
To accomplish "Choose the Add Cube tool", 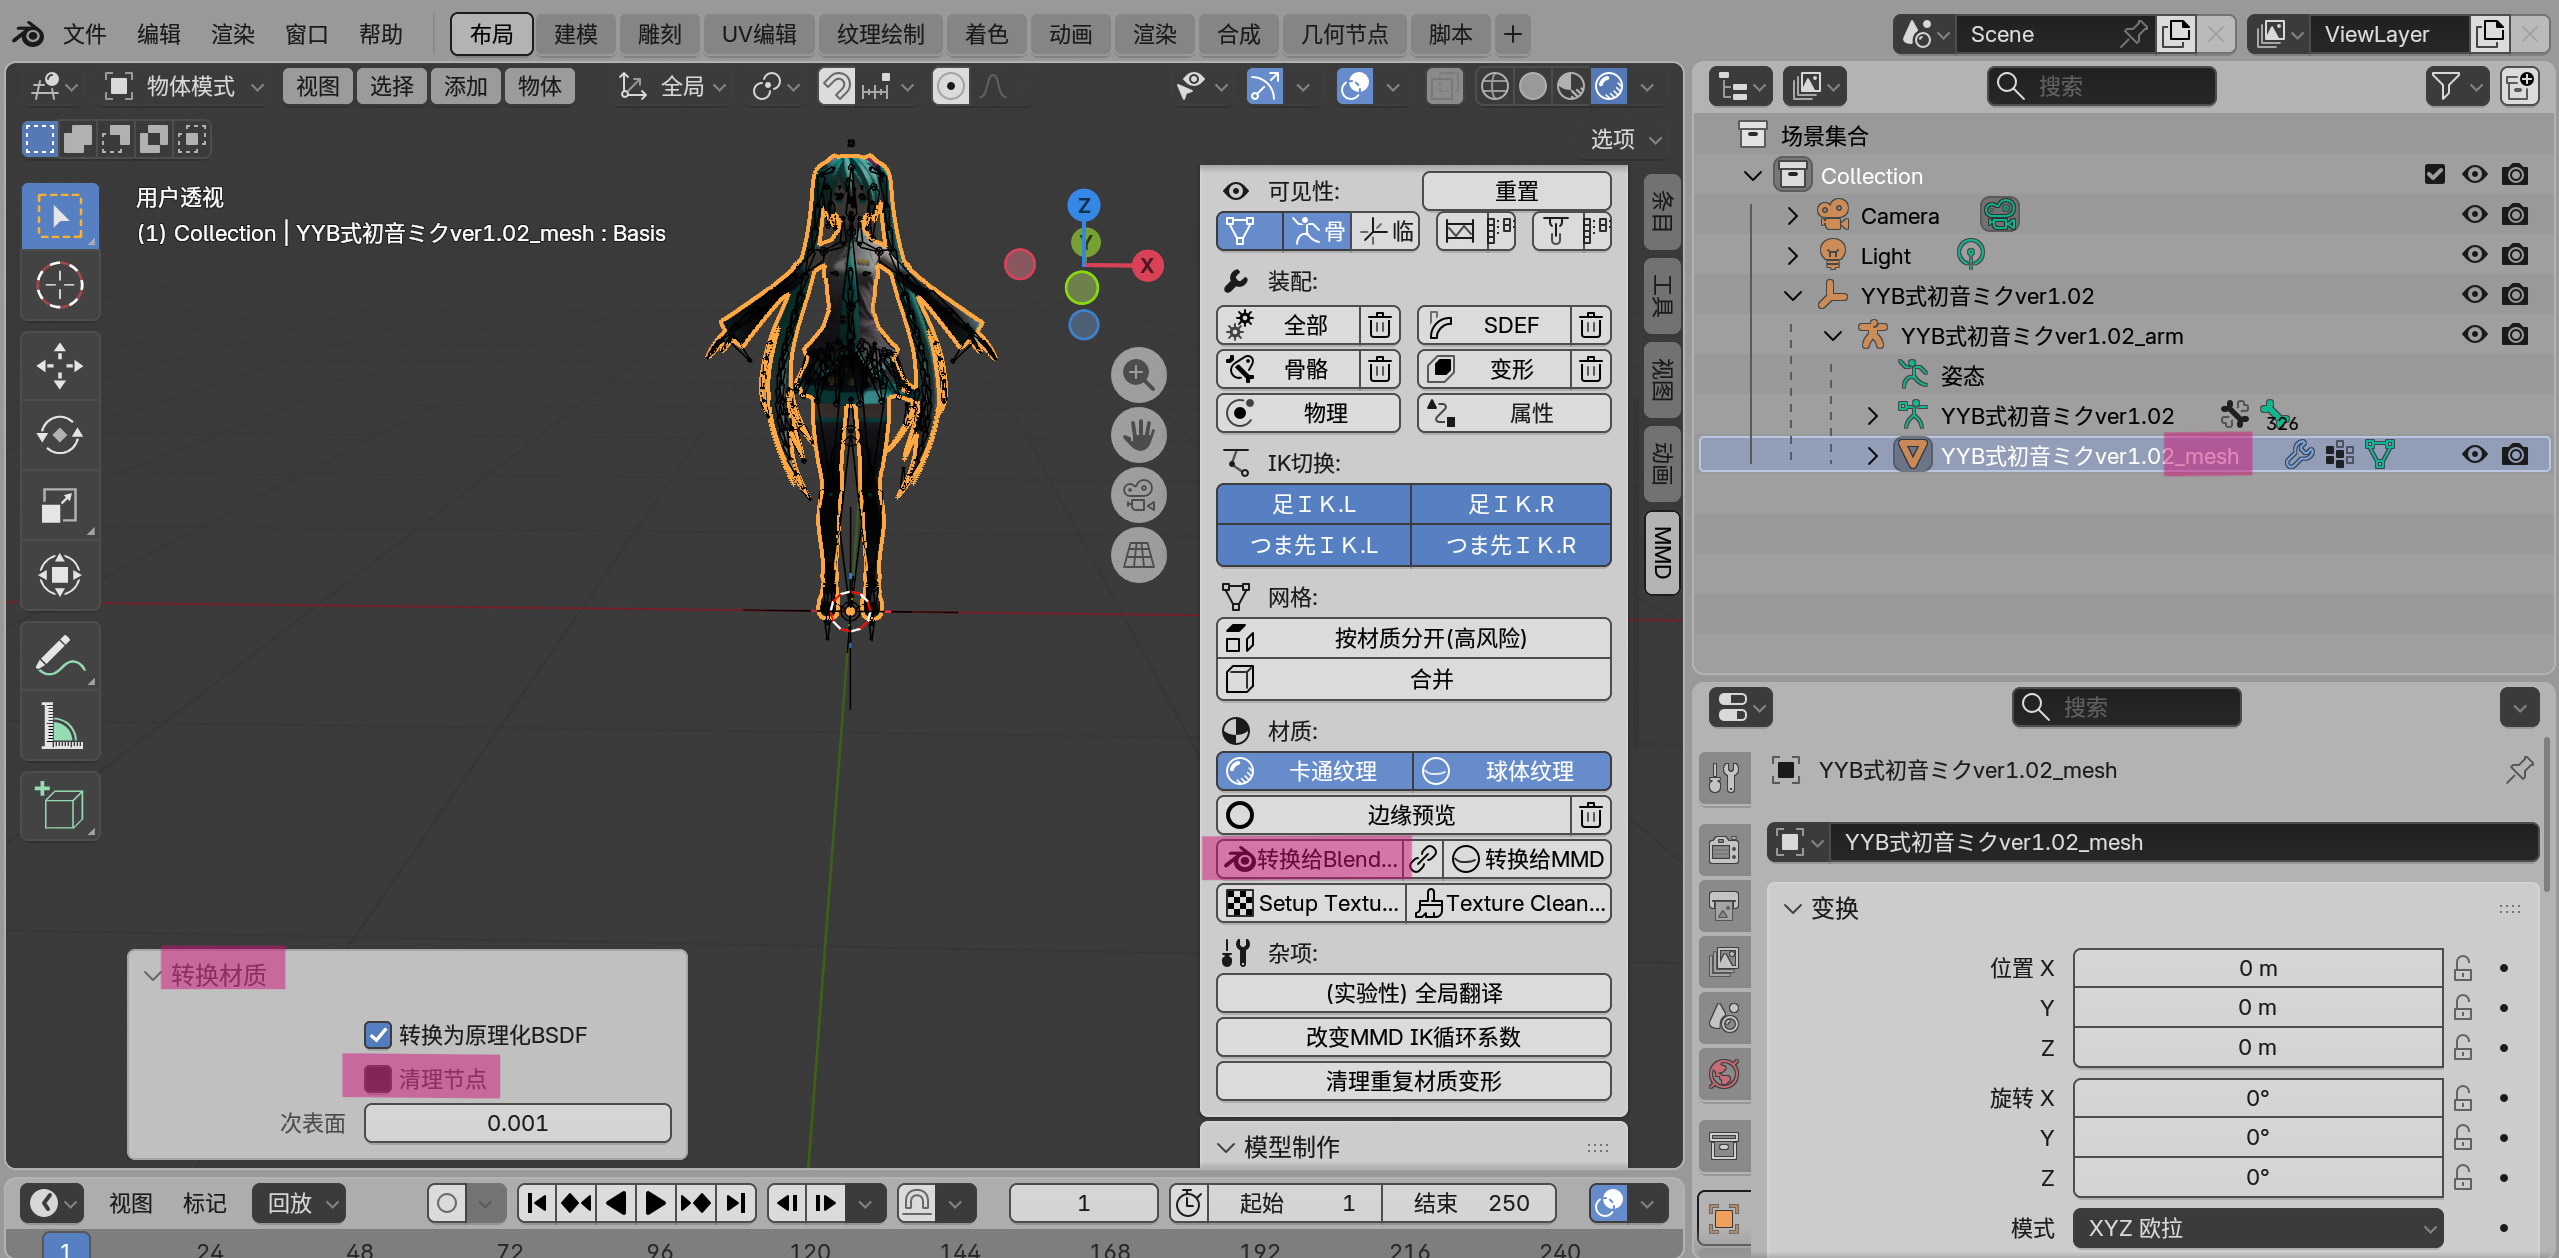I will click(59, 805).
